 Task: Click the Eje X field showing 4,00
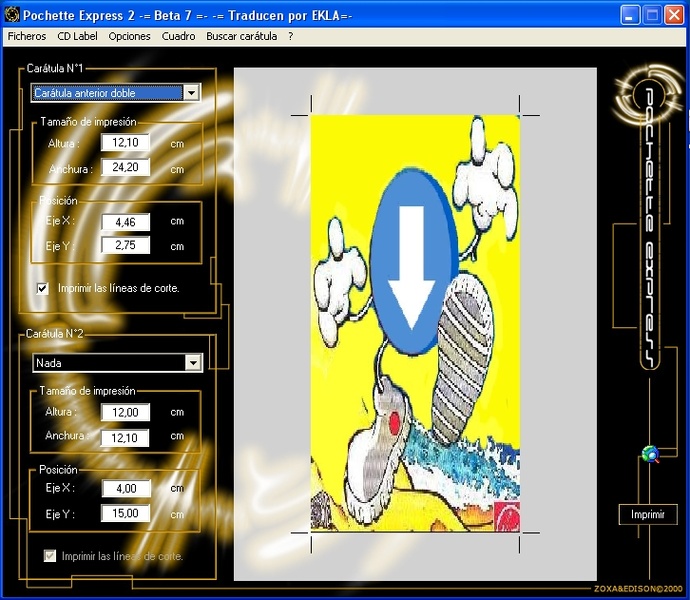[126, 488]
